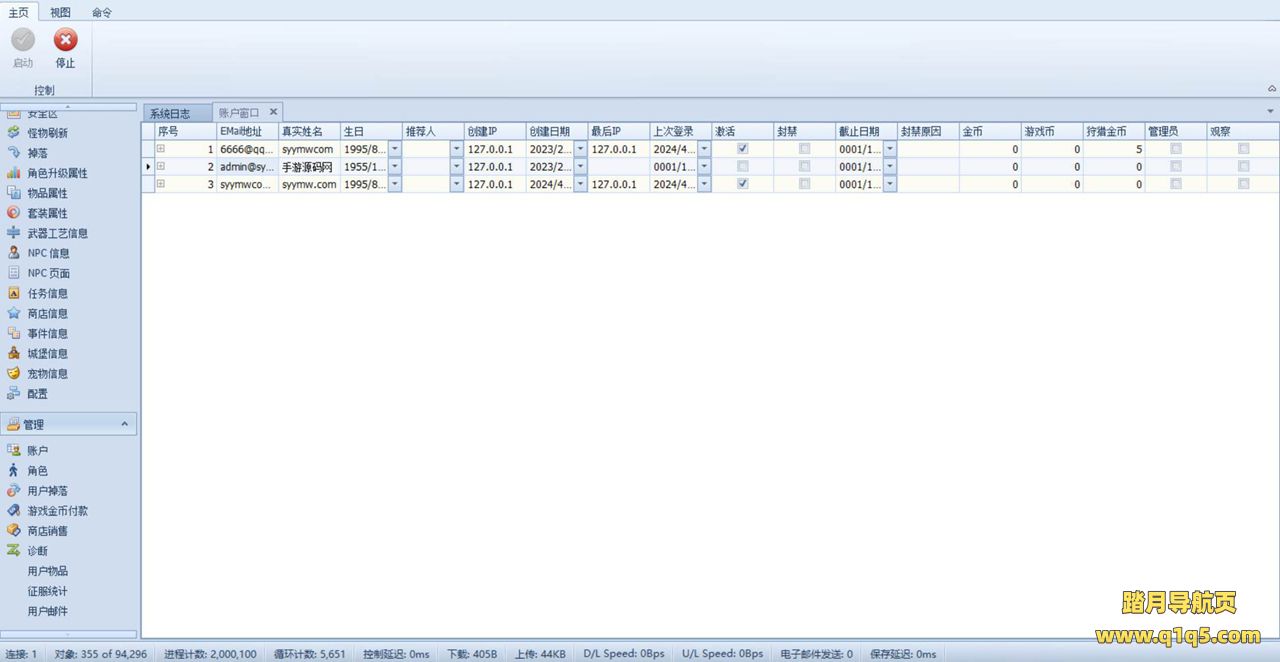
Task: Open 用户邮件 in the management list
Action: pos(48,611)
